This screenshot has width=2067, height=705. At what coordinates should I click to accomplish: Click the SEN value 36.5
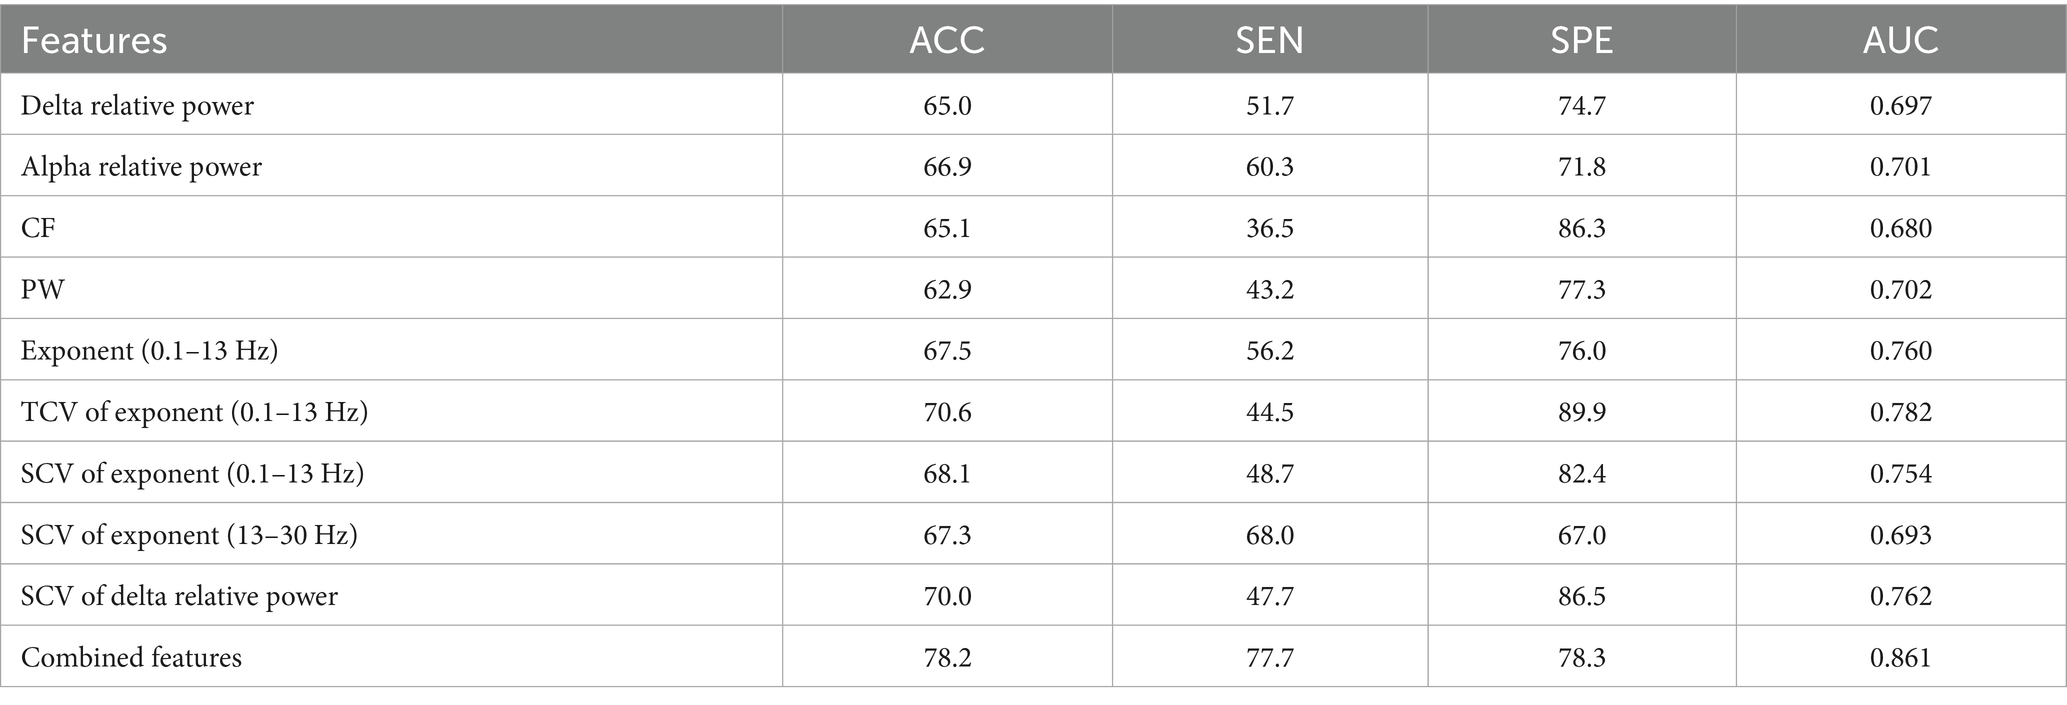(x=1270, y=228)
